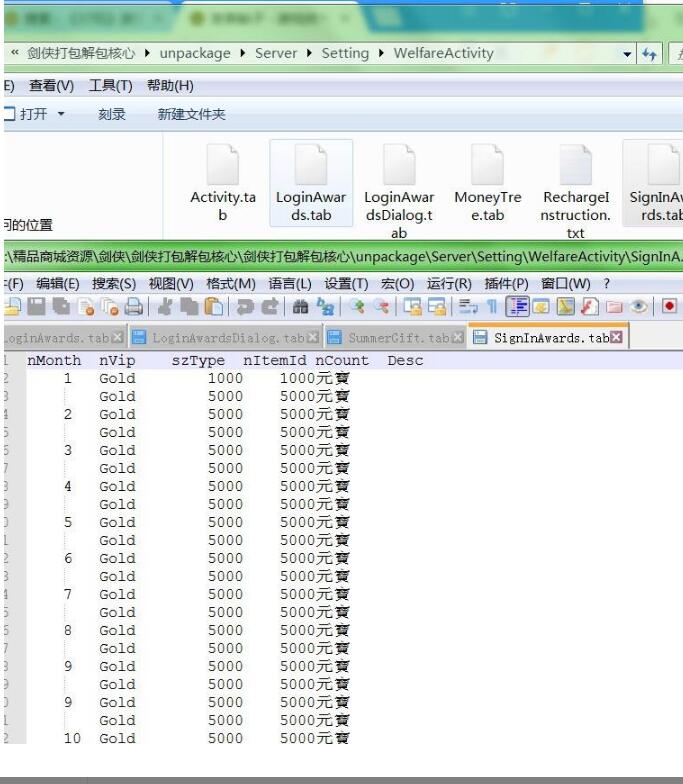Click the Zoom Out magnifier icon
Image resolution: width=683 pixels, height=784 pixels.
381,306
